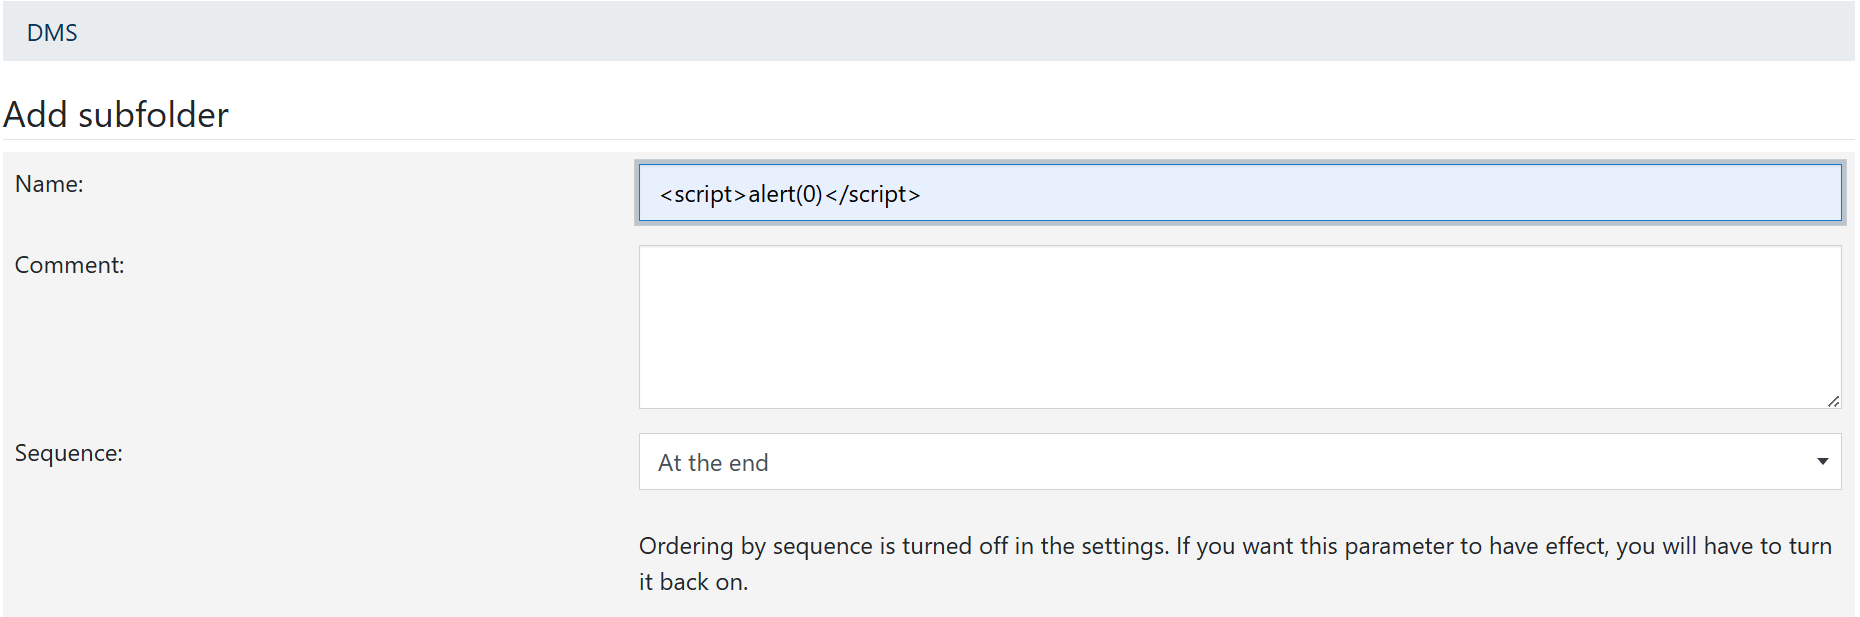Click the gray breadcrumb bar beside DMS

point(960,33)
